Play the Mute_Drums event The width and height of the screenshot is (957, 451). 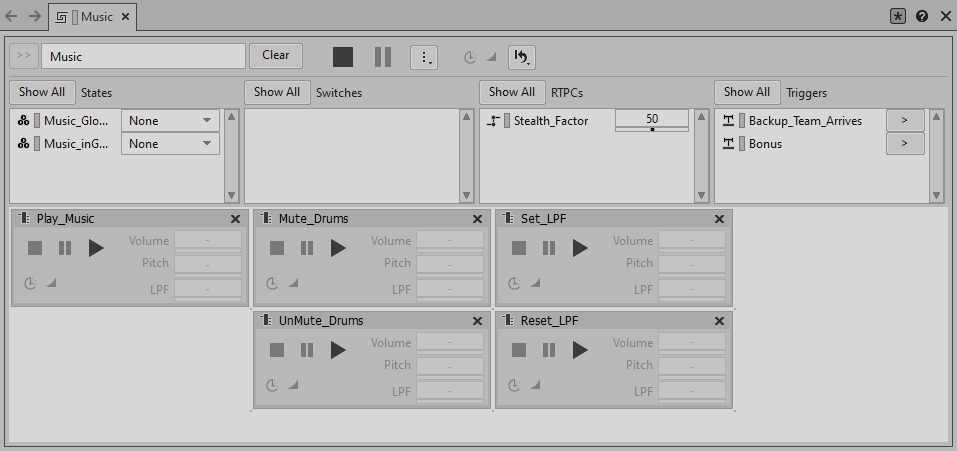click(x=338, y=248)
